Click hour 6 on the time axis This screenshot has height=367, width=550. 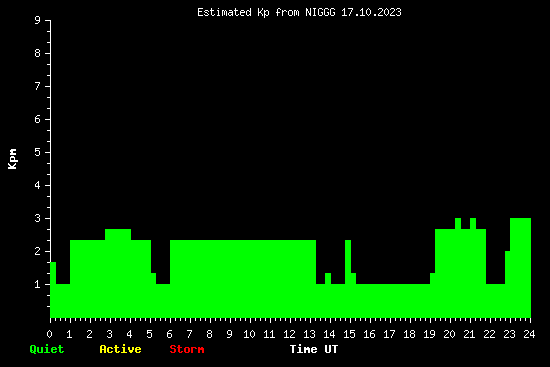click(x=169, y=334)
